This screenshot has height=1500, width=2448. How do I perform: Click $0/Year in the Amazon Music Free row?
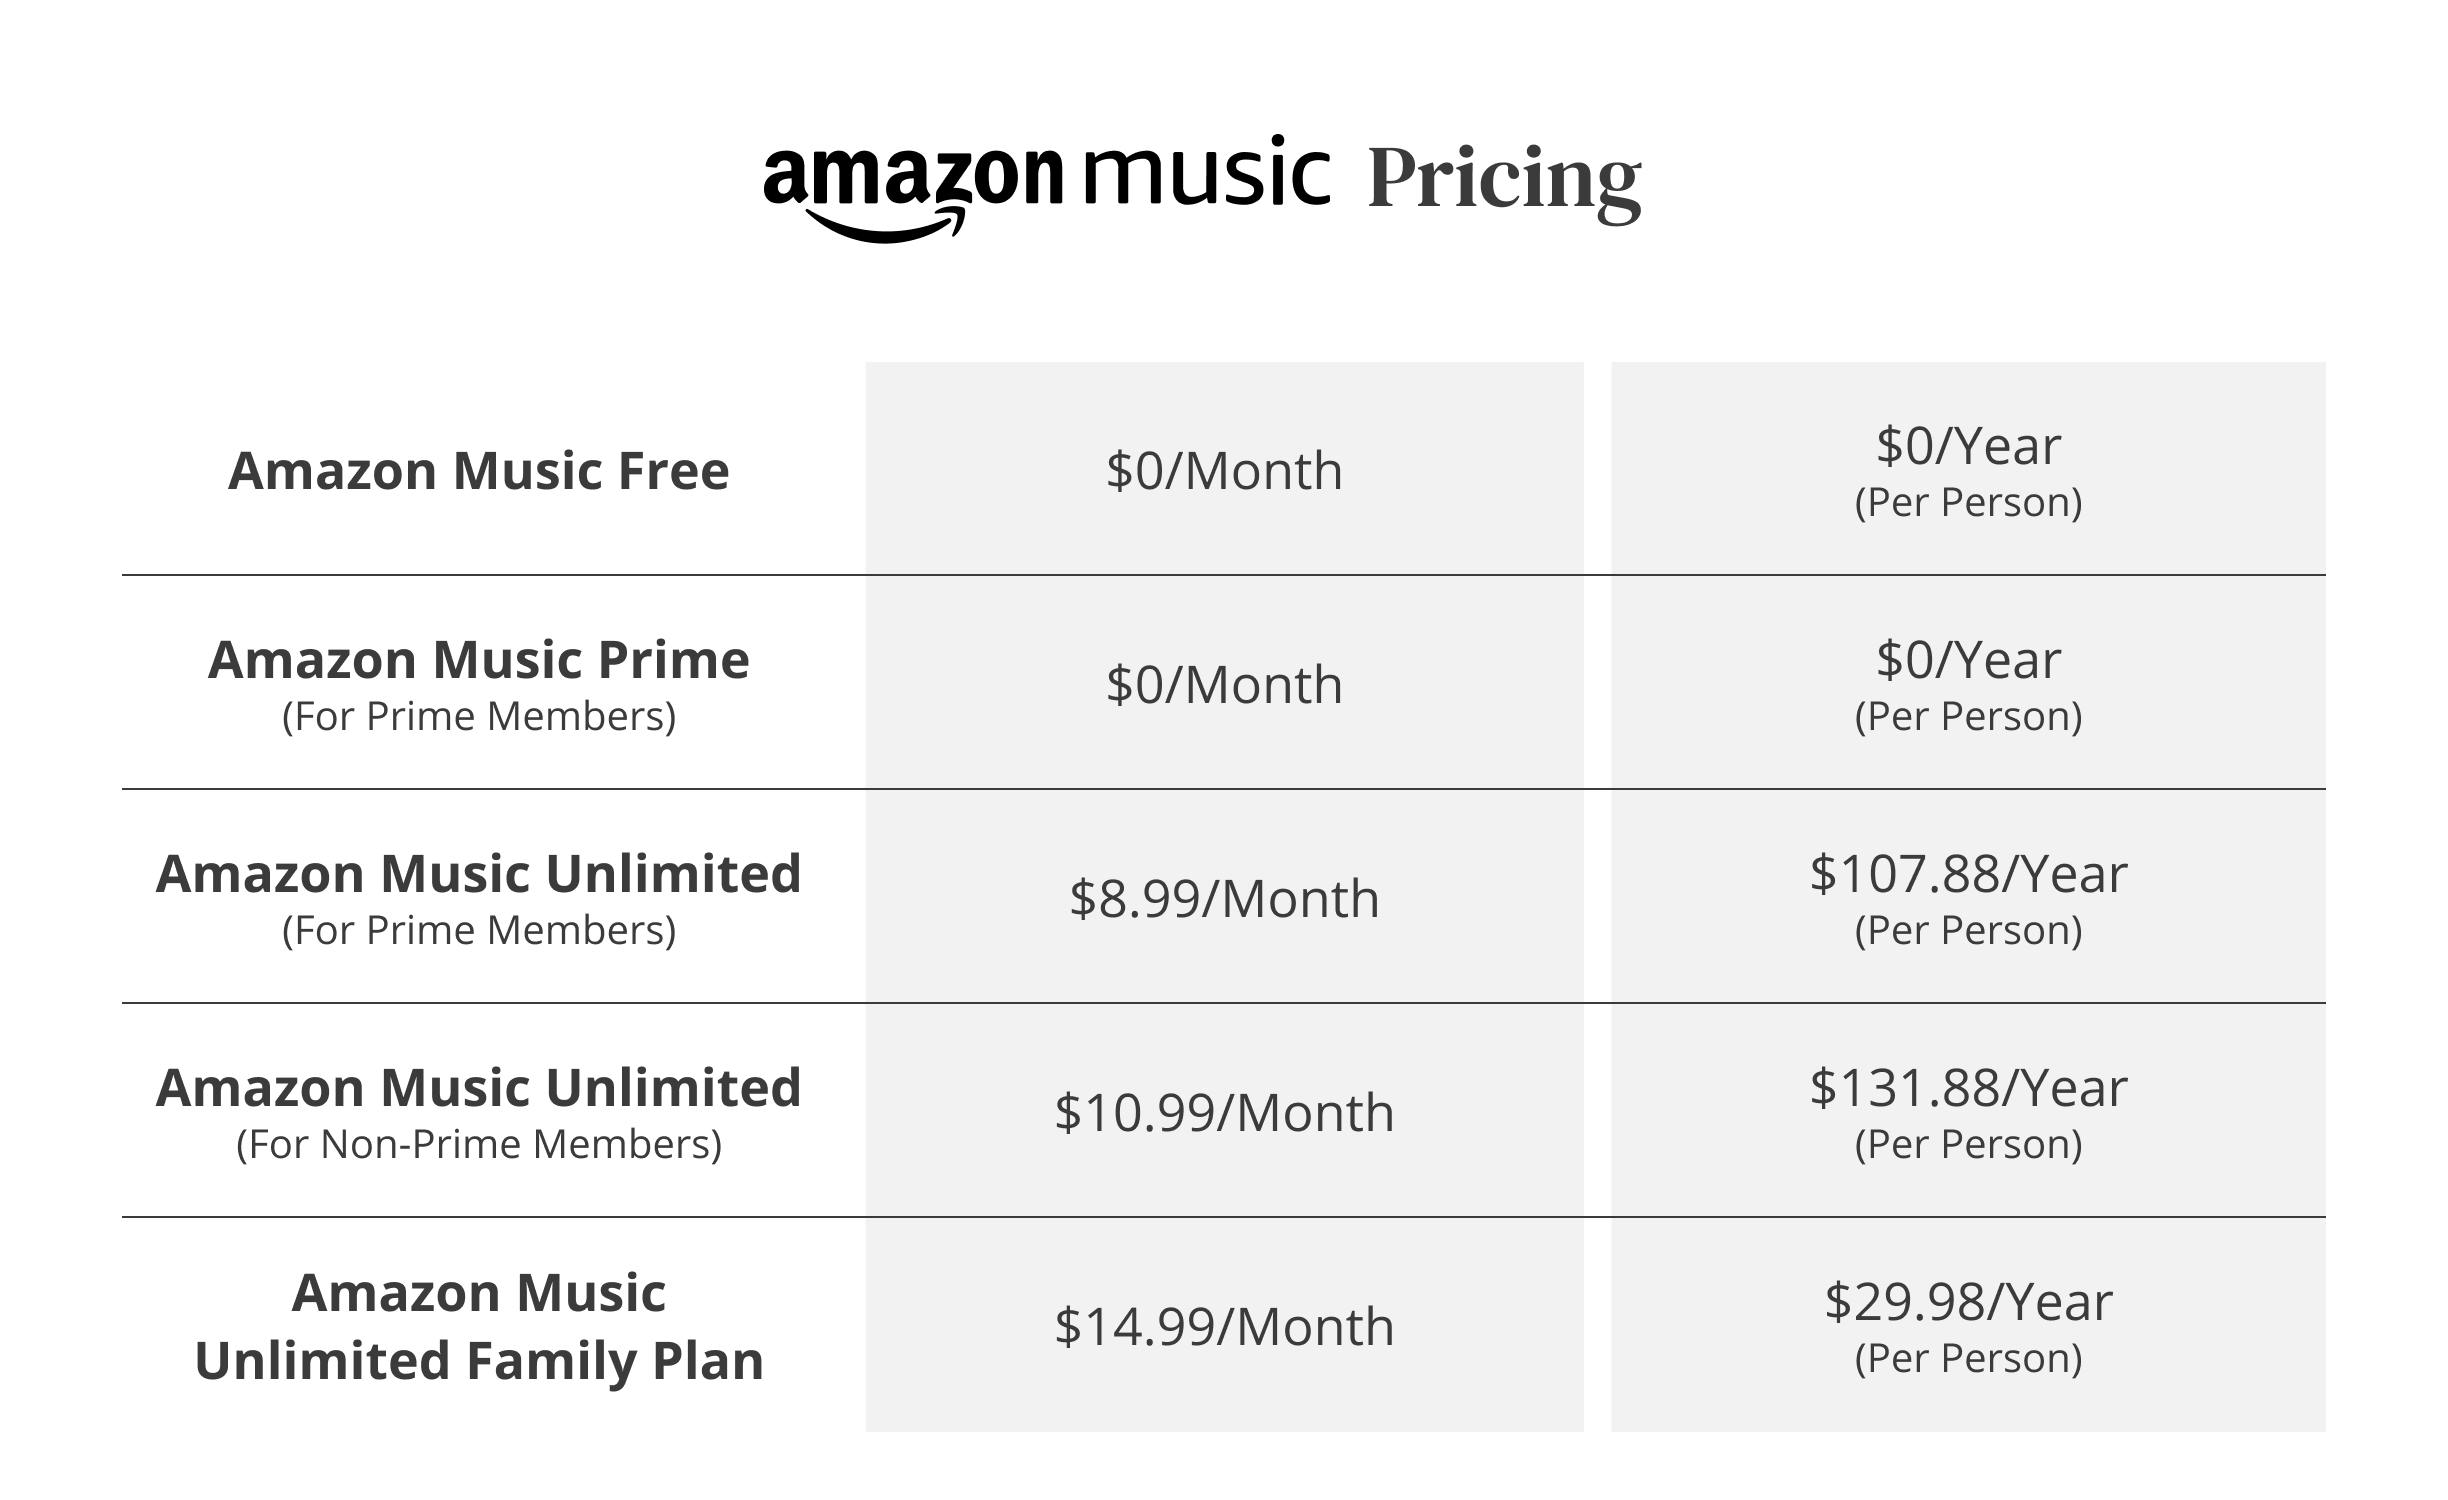[x=1967, y=446]
